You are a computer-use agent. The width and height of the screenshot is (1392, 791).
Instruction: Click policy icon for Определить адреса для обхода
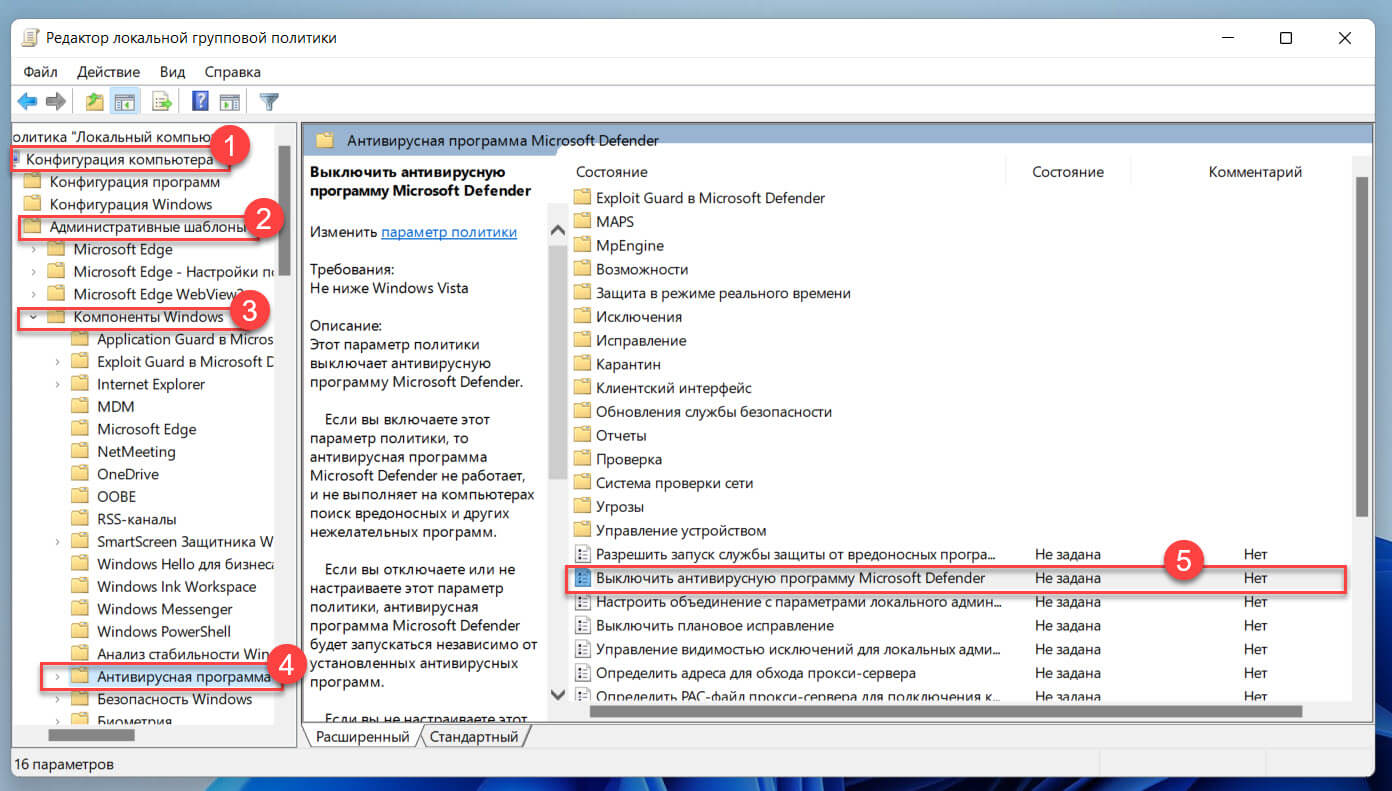583,673
